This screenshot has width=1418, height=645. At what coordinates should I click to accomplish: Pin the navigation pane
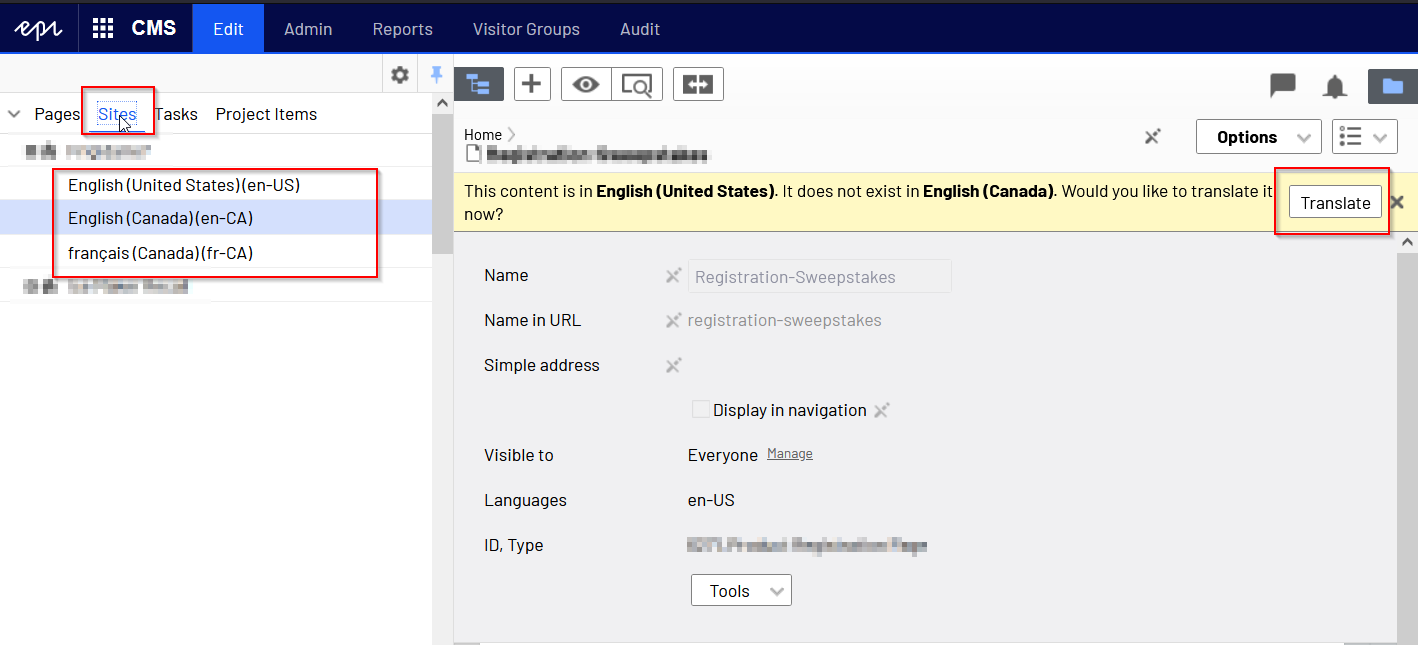pos(436,75)
